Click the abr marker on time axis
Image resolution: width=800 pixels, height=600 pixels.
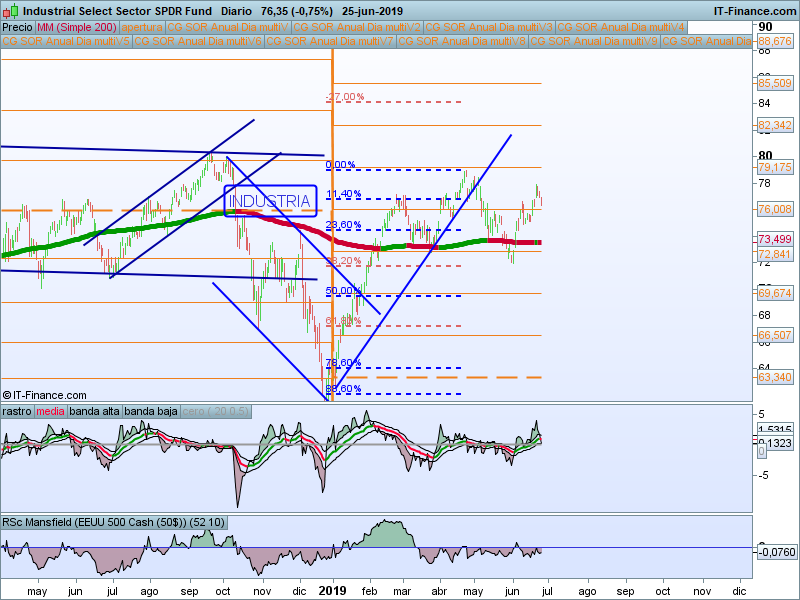coord(439,591)
